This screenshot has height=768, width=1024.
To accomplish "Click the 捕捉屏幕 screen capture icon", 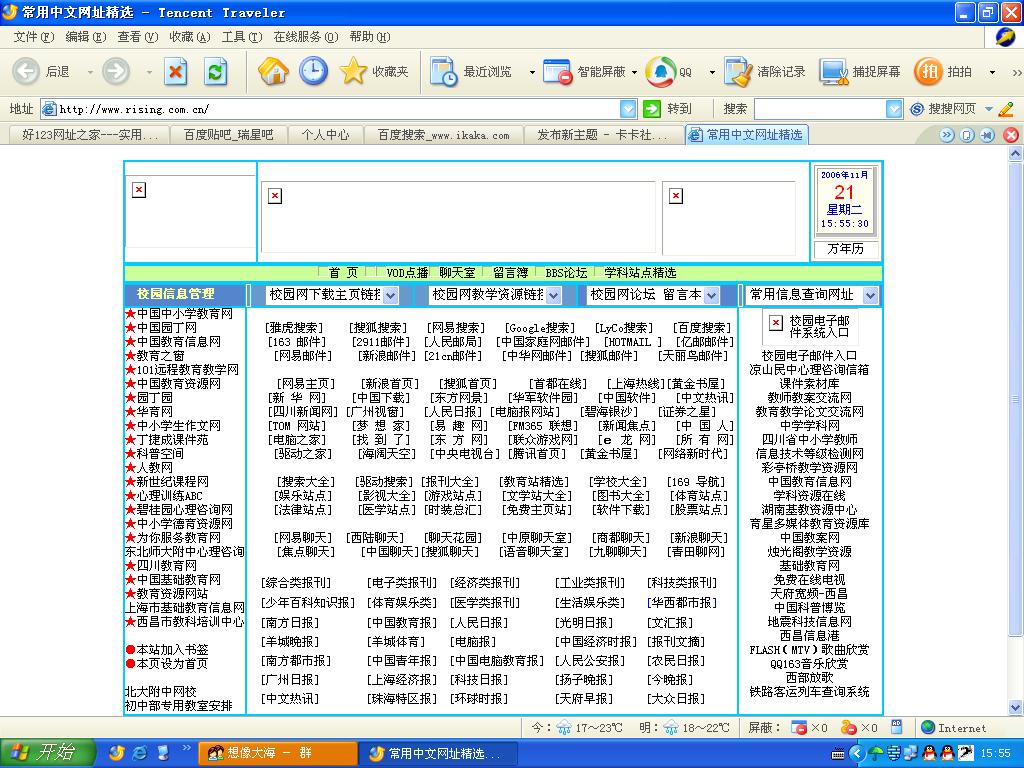I will 834,71.
